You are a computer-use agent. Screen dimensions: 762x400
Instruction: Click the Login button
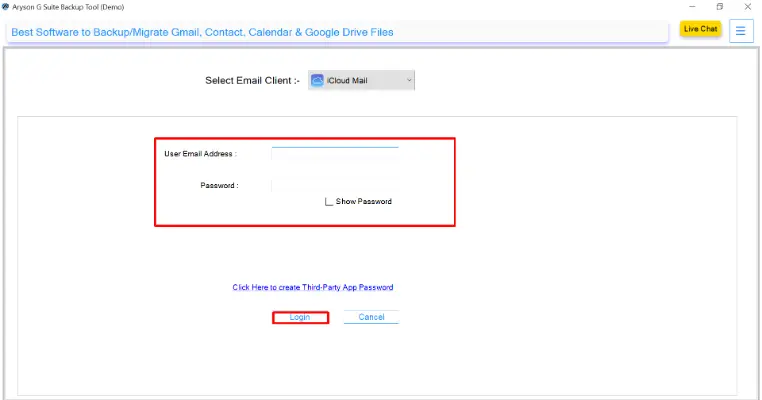click(300, 317)
